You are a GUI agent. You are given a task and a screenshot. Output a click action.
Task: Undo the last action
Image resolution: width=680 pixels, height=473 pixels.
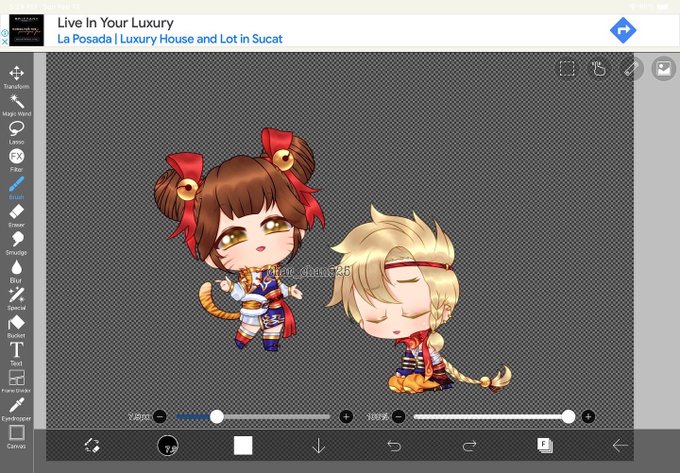click(394, 445)
